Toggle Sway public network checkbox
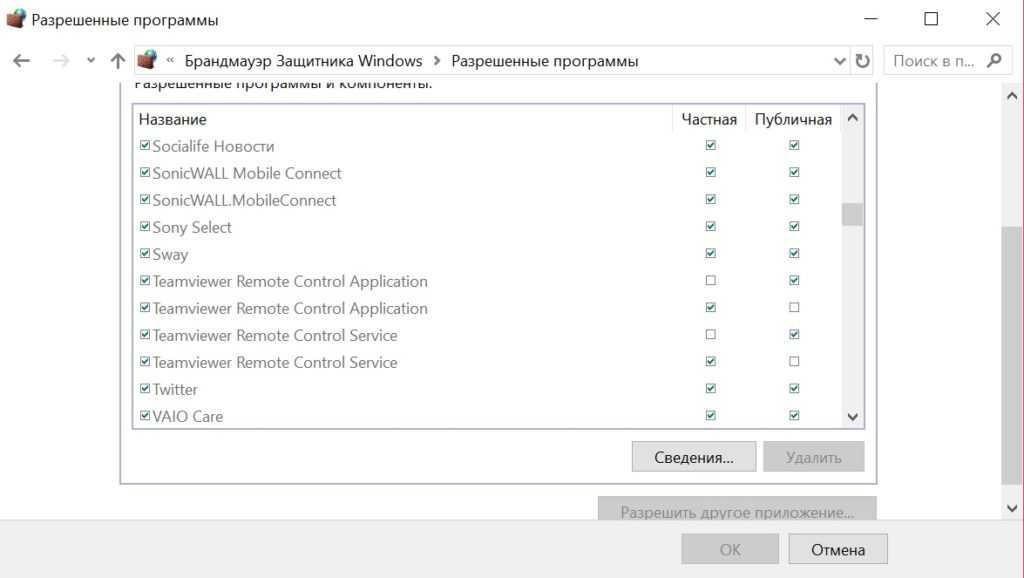The image size is (1024, 578). [794, 253]
